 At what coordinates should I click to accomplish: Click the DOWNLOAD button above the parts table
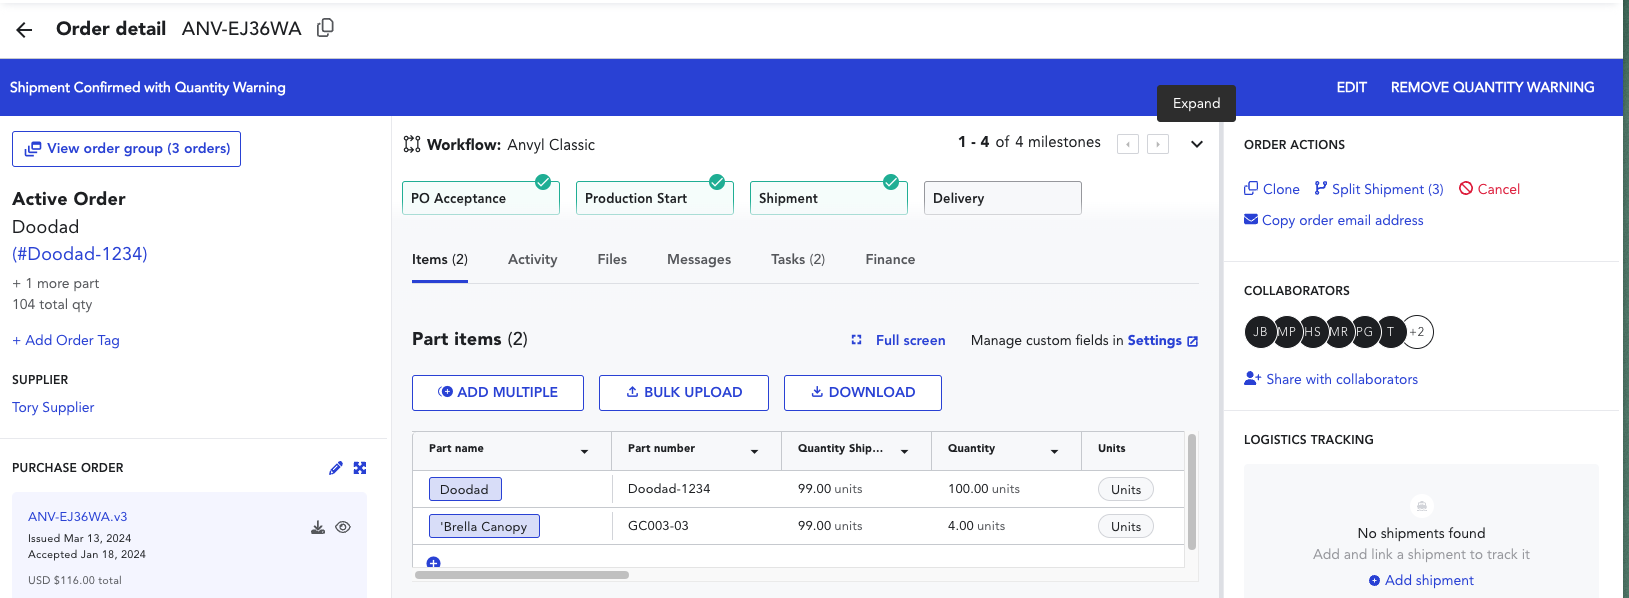point(863,393)
